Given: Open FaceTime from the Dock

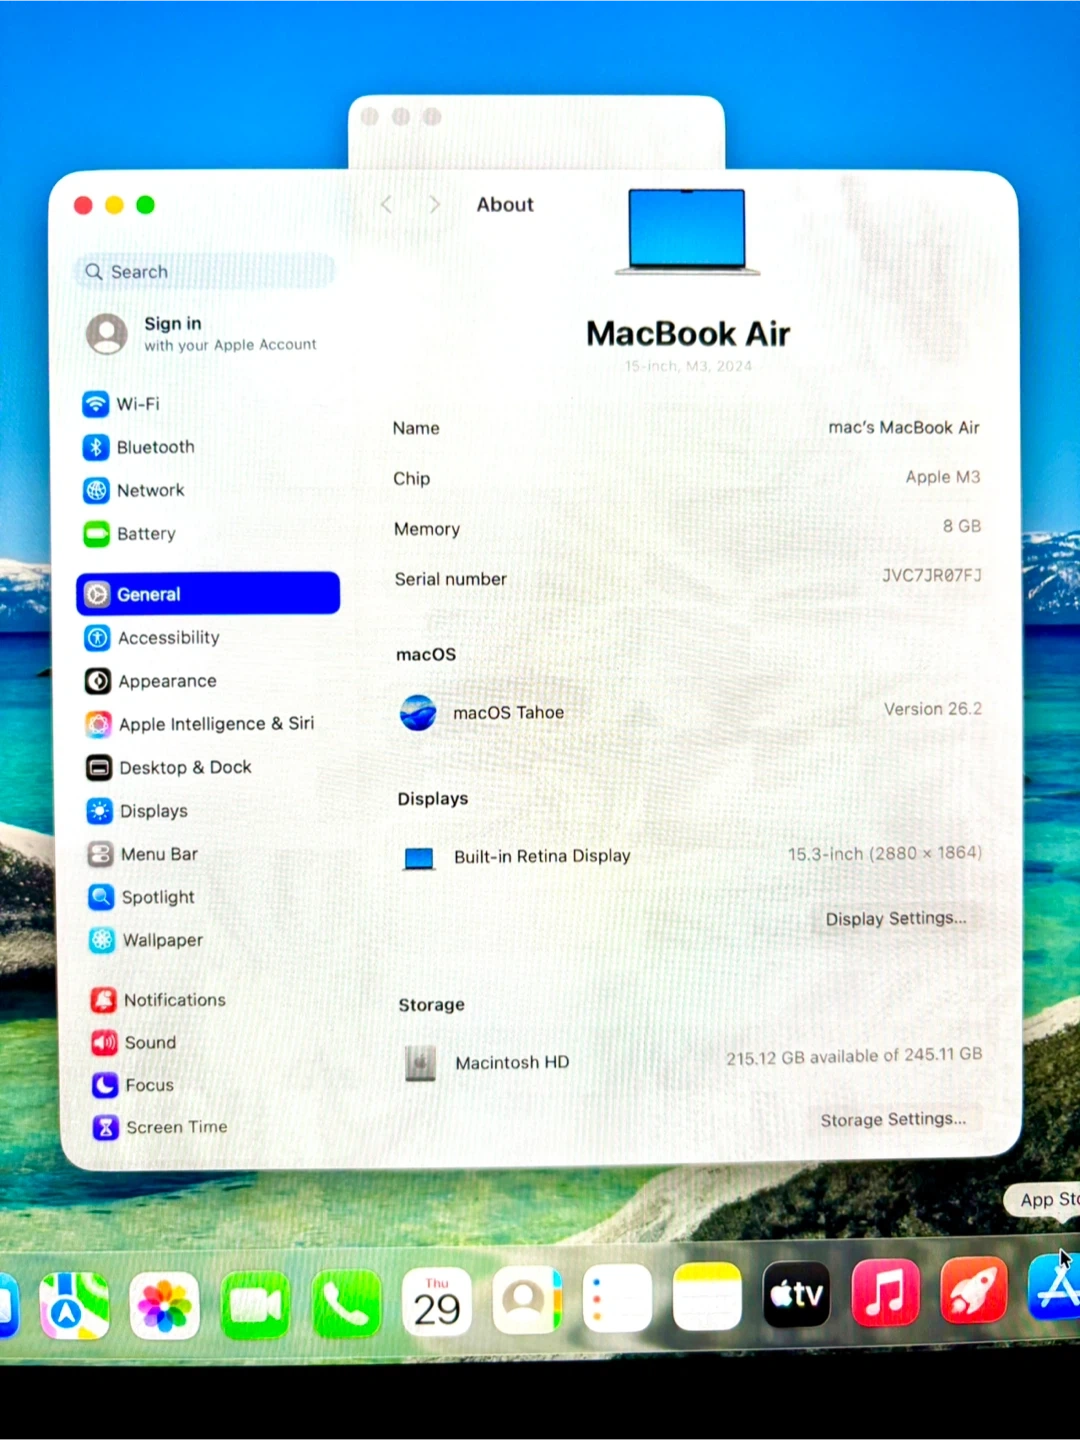Looking at the screenshot, I should tap(255, 1304).
